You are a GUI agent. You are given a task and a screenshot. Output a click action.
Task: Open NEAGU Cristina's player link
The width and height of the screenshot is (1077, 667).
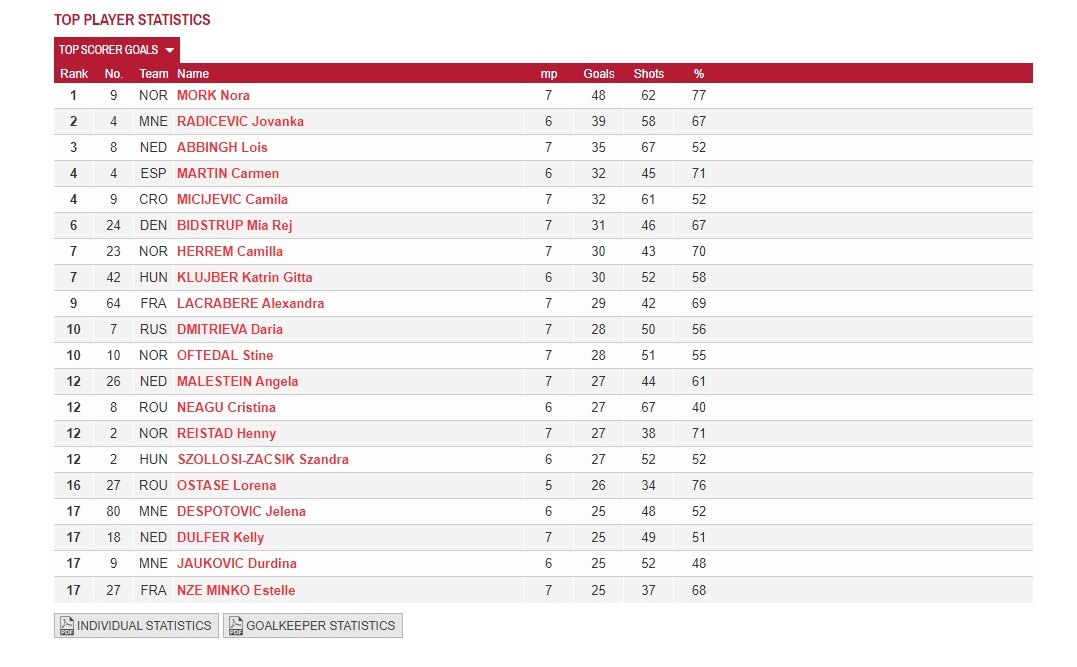point(226,408)
